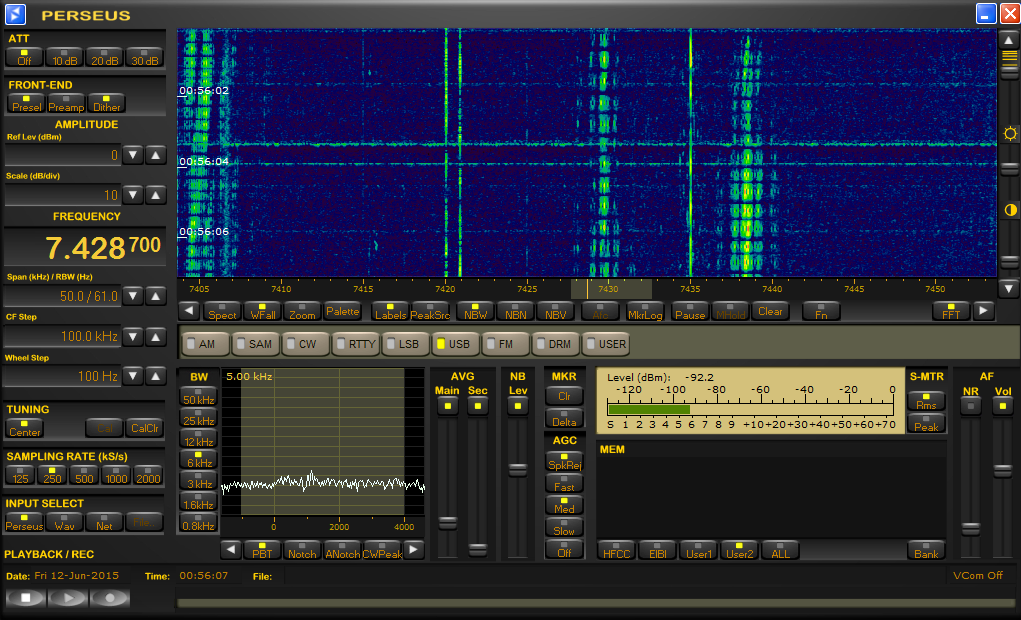Select USB demodulation mode

(456, 344)
